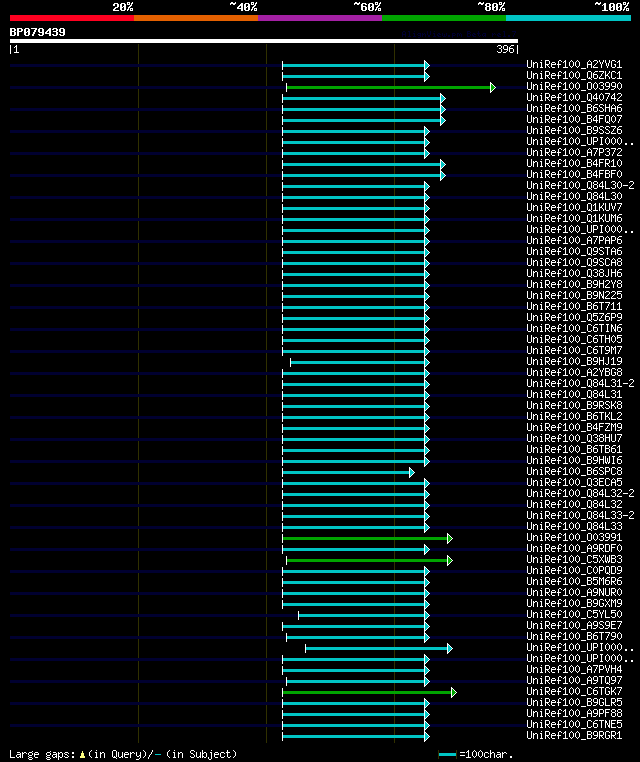Select hit label UniRef100_Q1KUM6
The width and height of the screenshot is (640, 762).
tap(574, 218)
